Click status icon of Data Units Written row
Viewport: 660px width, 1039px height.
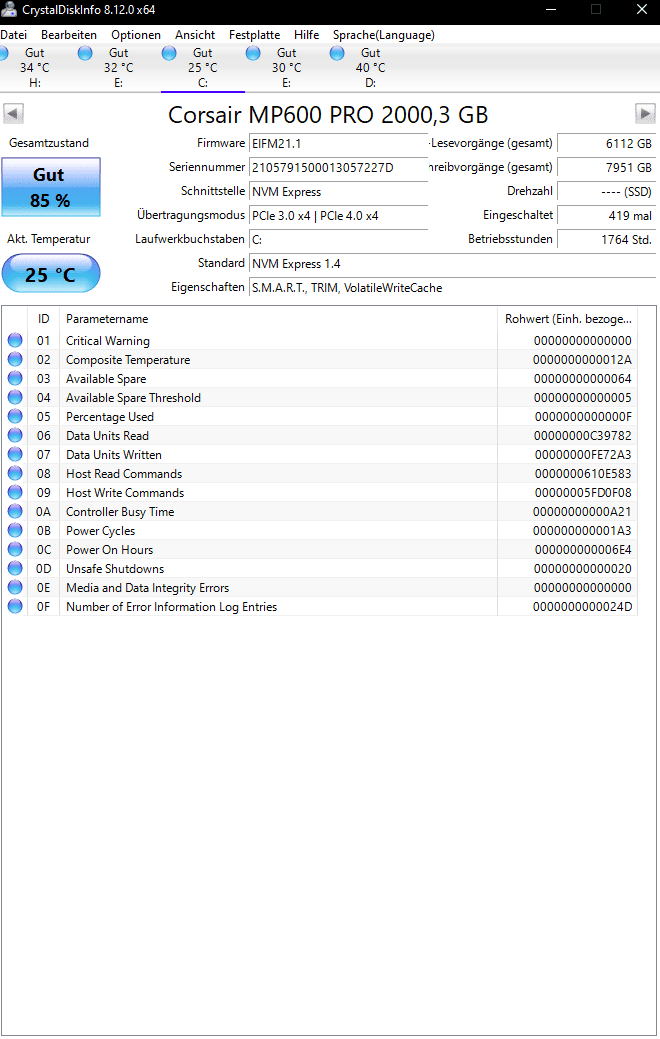15,455
